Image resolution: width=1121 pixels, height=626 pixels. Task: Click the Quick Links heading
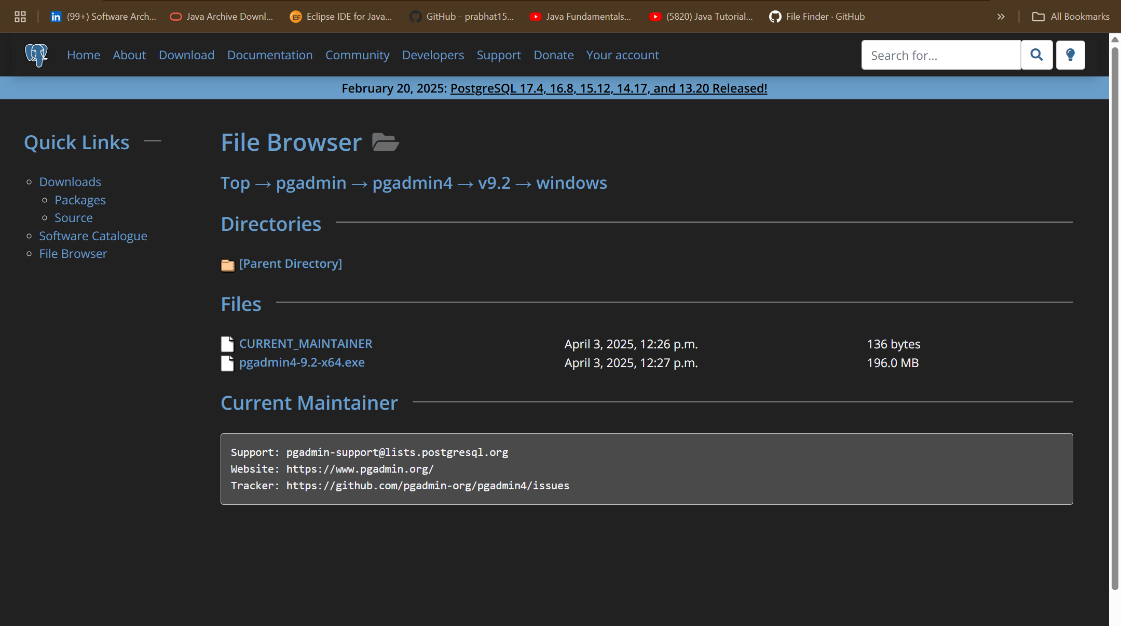(x=76, y=142)
